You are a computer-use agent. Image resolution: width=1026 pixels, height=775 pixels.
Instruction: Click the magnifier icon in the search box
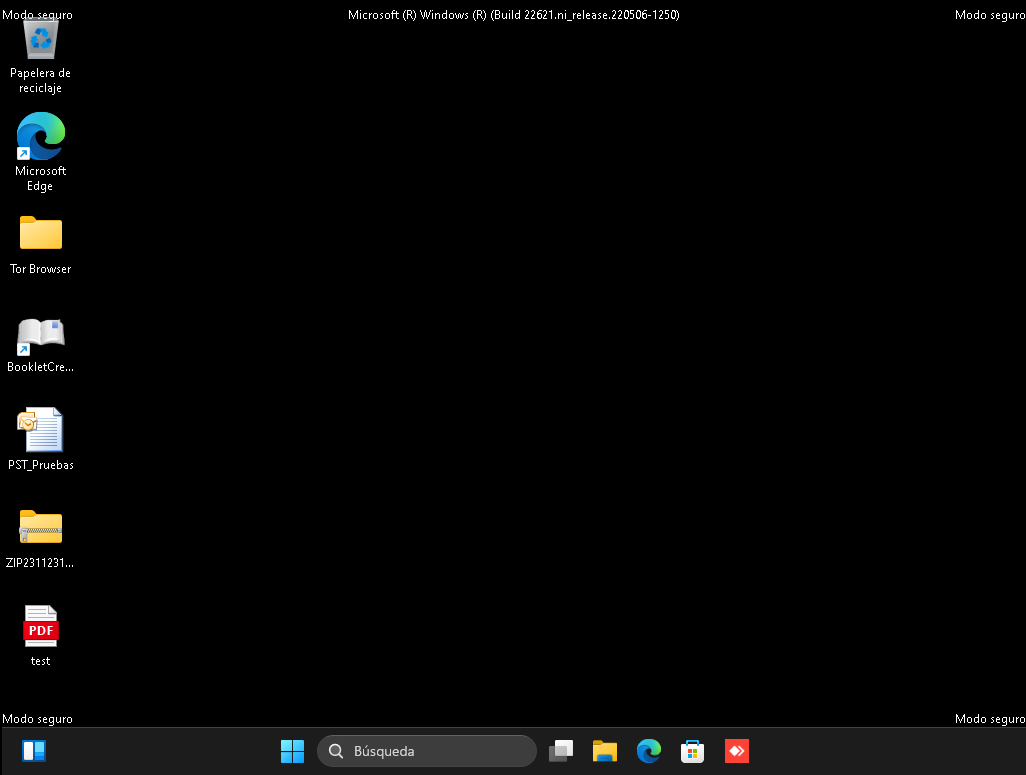[336, 751]
